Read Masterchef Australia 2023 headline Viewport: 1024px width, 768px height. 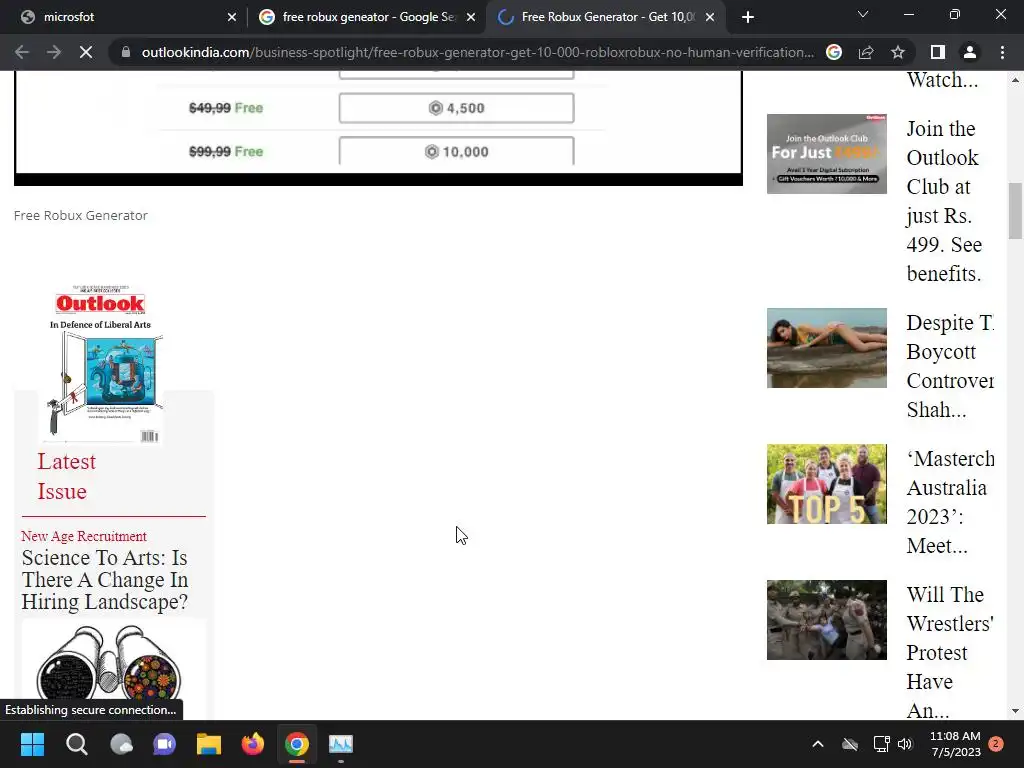point(950,502)
